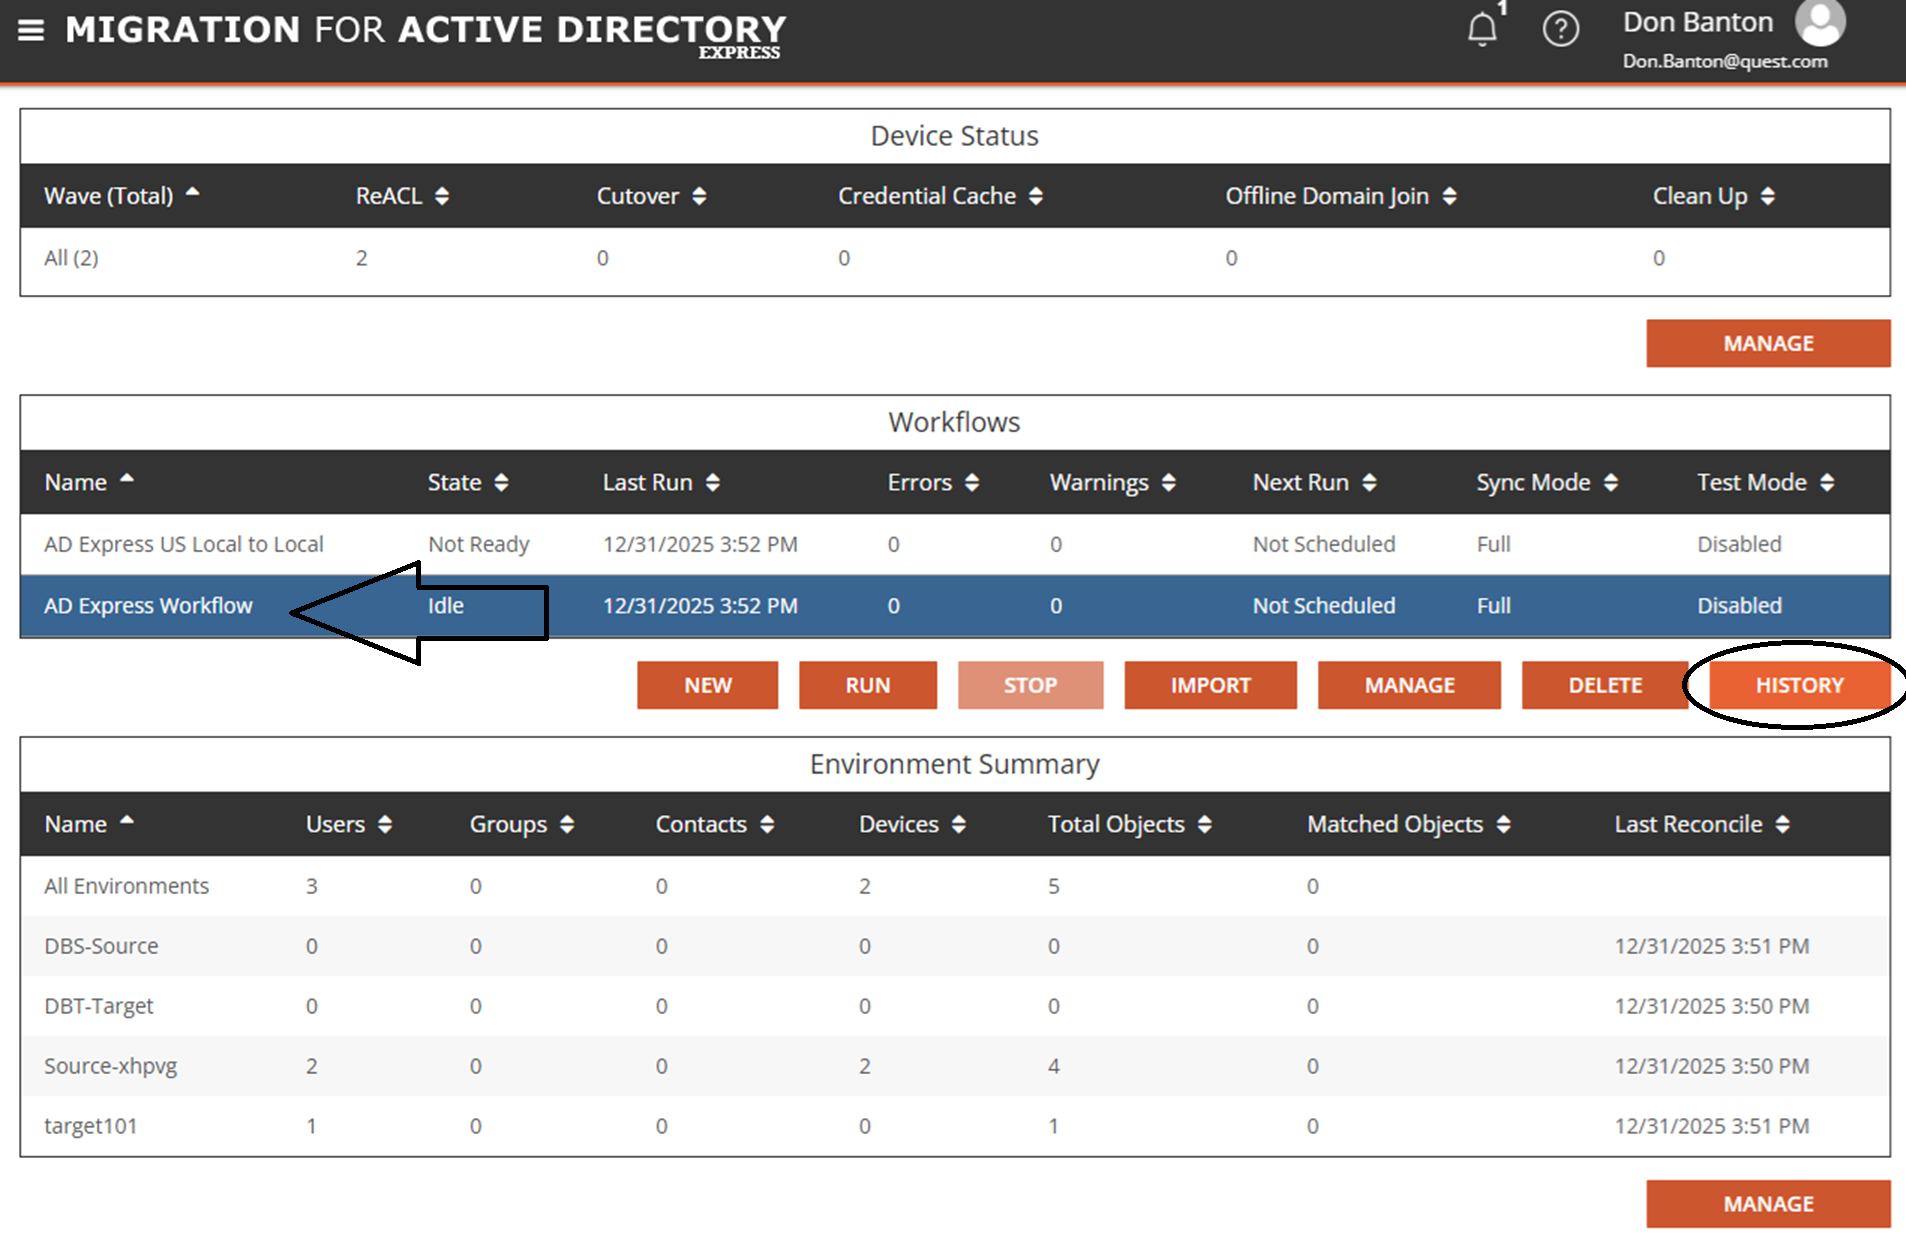Click MANAGE under Environment Summary

[1768, 1204]
